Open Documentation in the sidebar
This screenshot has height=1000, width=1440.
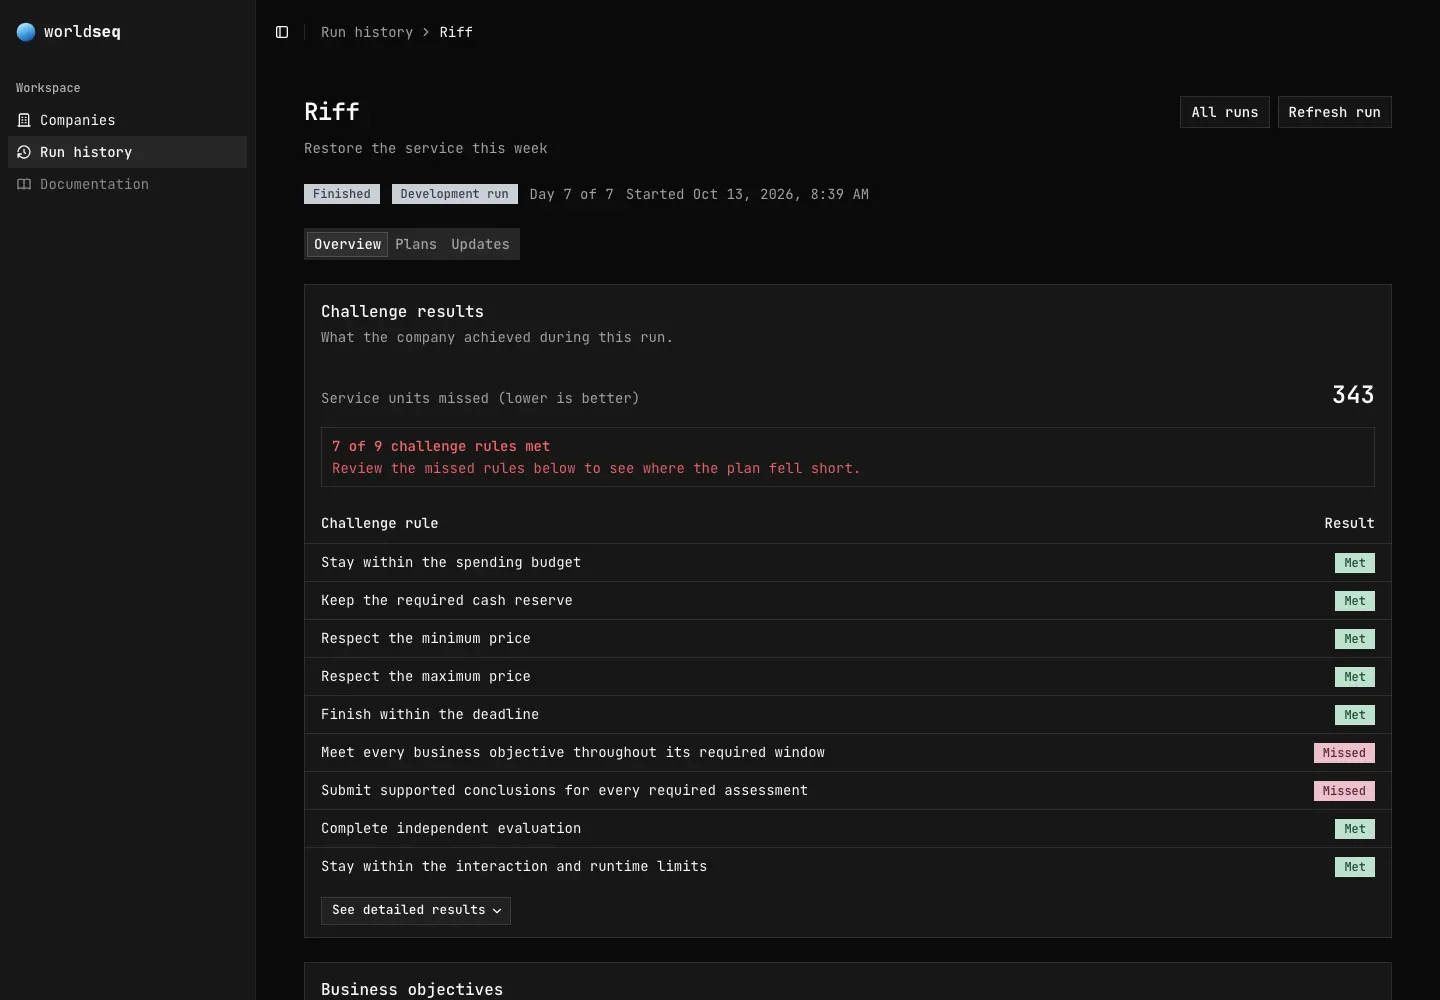pos(127,184)
